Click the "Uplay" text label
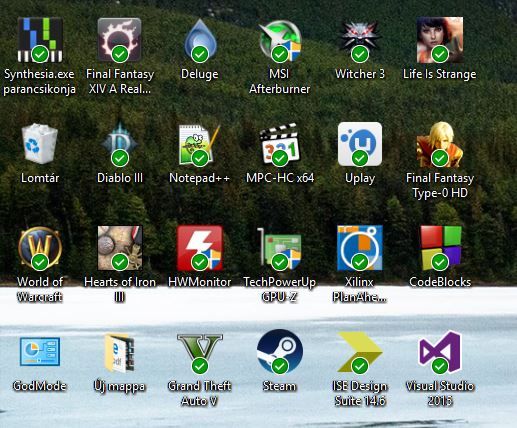Viewport: 517px width, 428px height. point(360,179)
